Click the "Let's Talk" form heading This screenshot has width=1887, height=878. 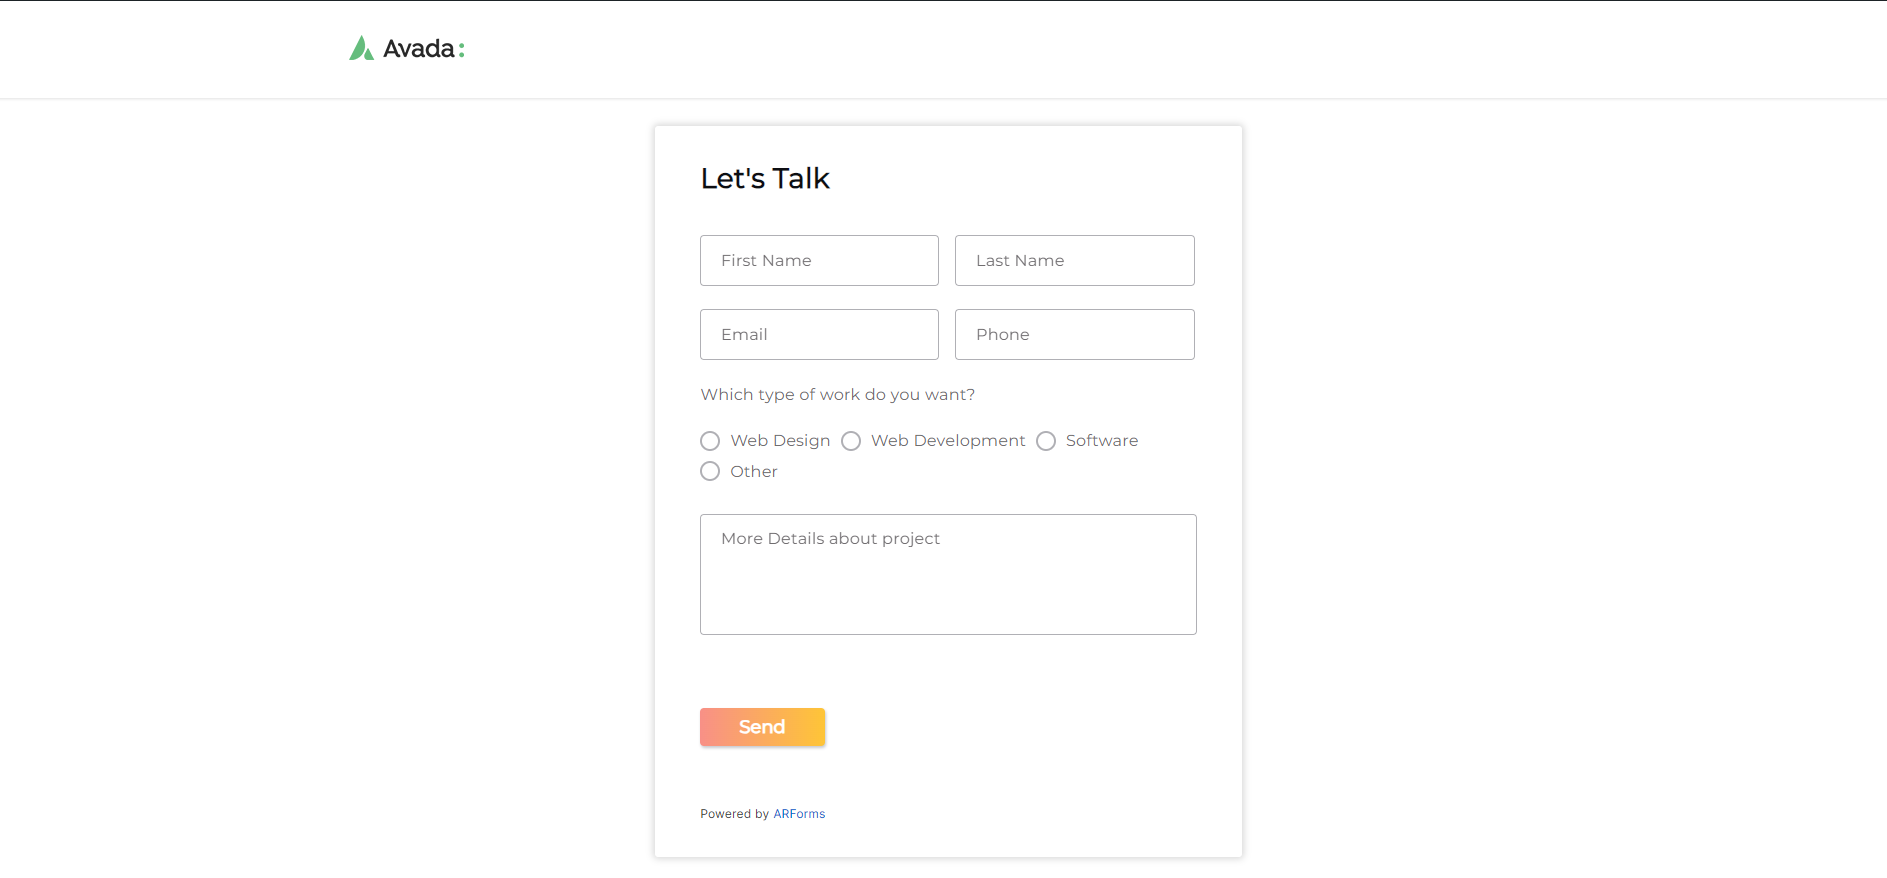pyautogui.click(x=765, y=178)
